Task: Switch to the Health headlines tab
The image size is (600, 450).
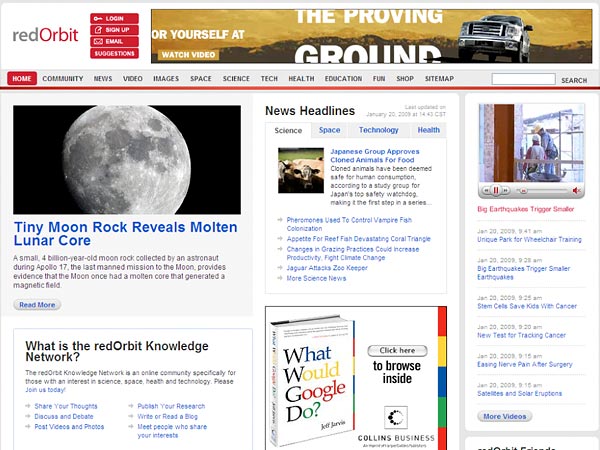Action: (429, 130)
